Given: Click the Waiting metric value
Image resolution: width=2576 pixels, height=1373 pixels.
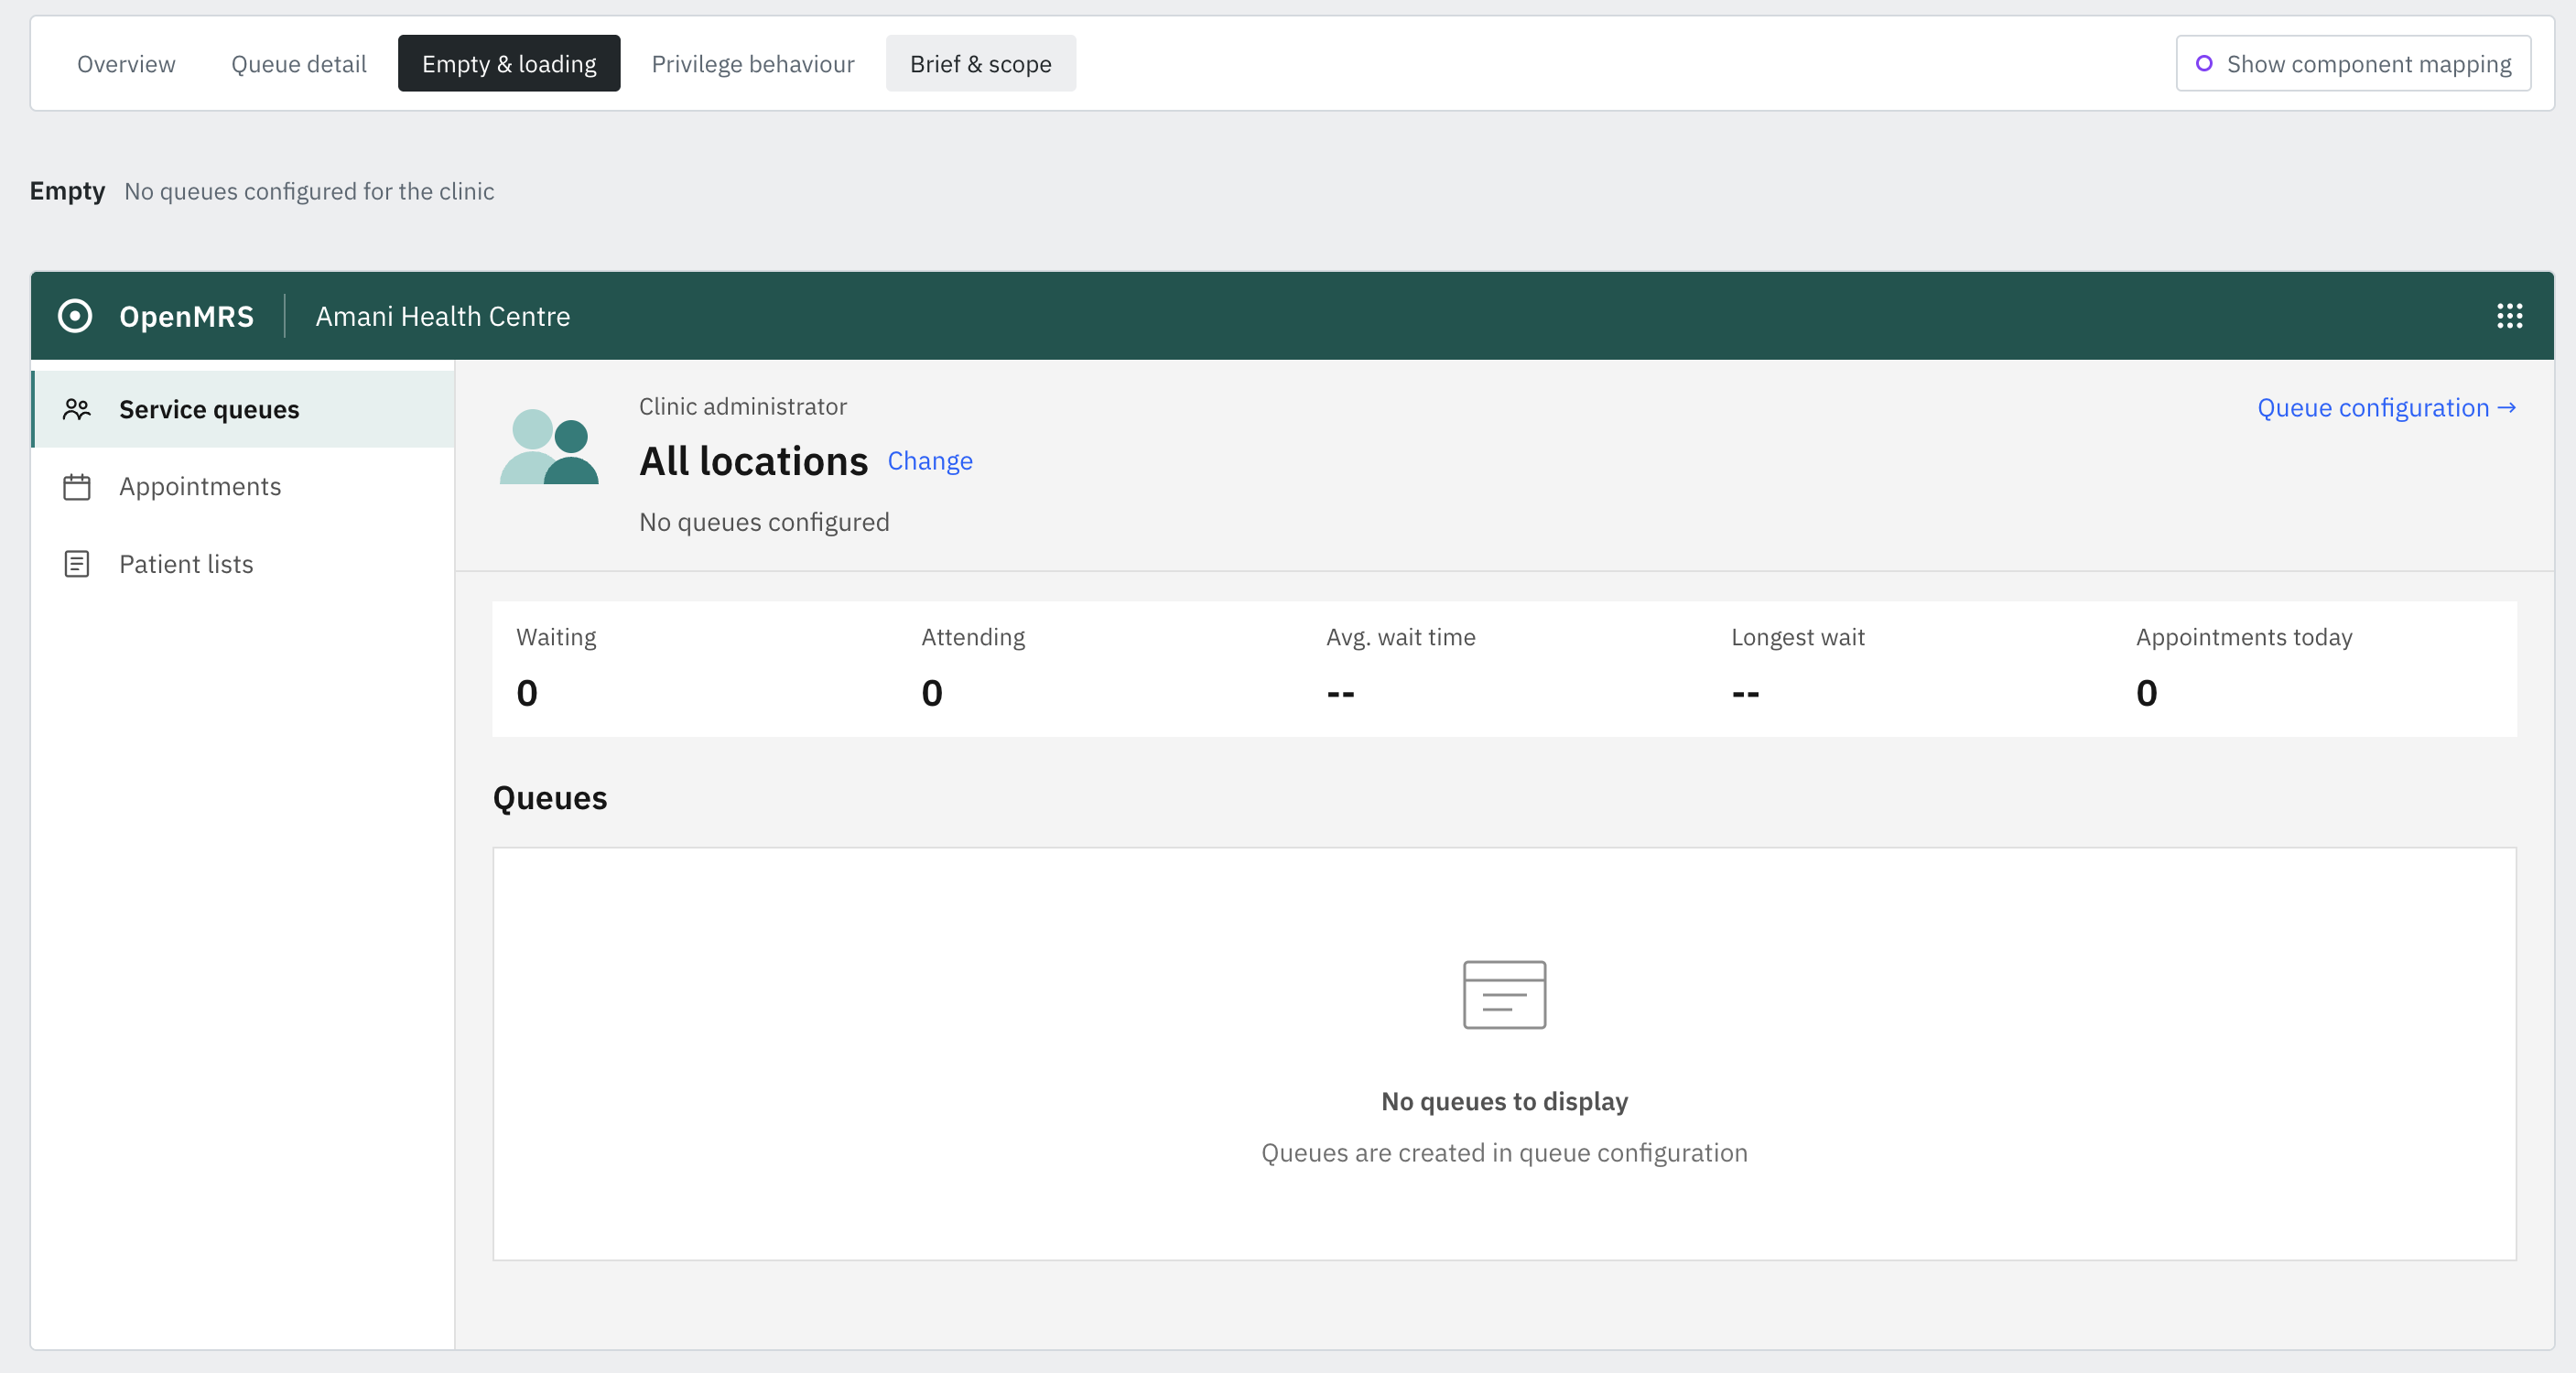Looking at the screenshot, I should coord(527,693).
